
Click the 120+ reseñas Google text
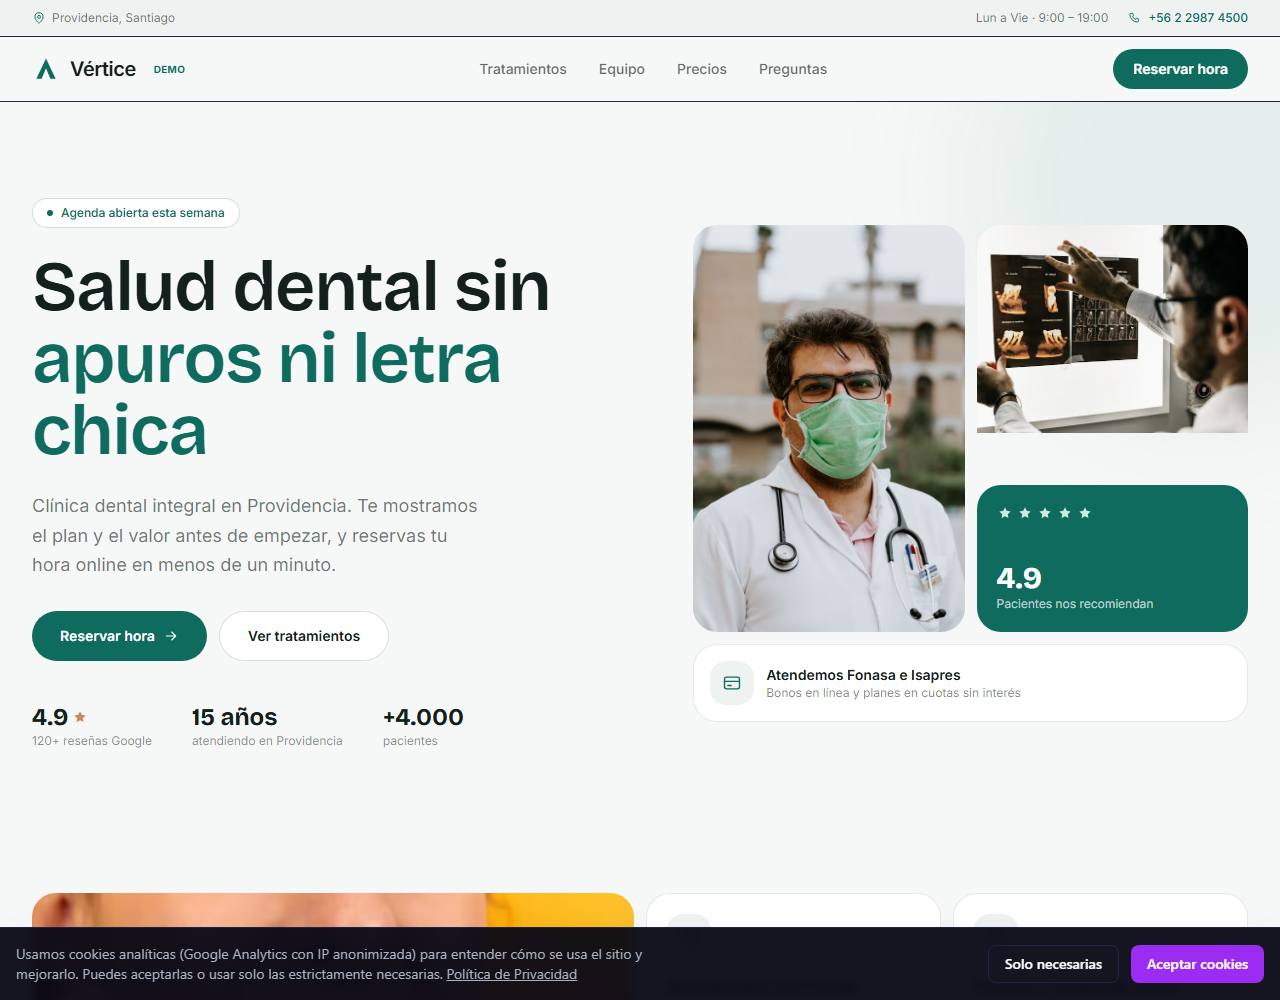point(92,741)
